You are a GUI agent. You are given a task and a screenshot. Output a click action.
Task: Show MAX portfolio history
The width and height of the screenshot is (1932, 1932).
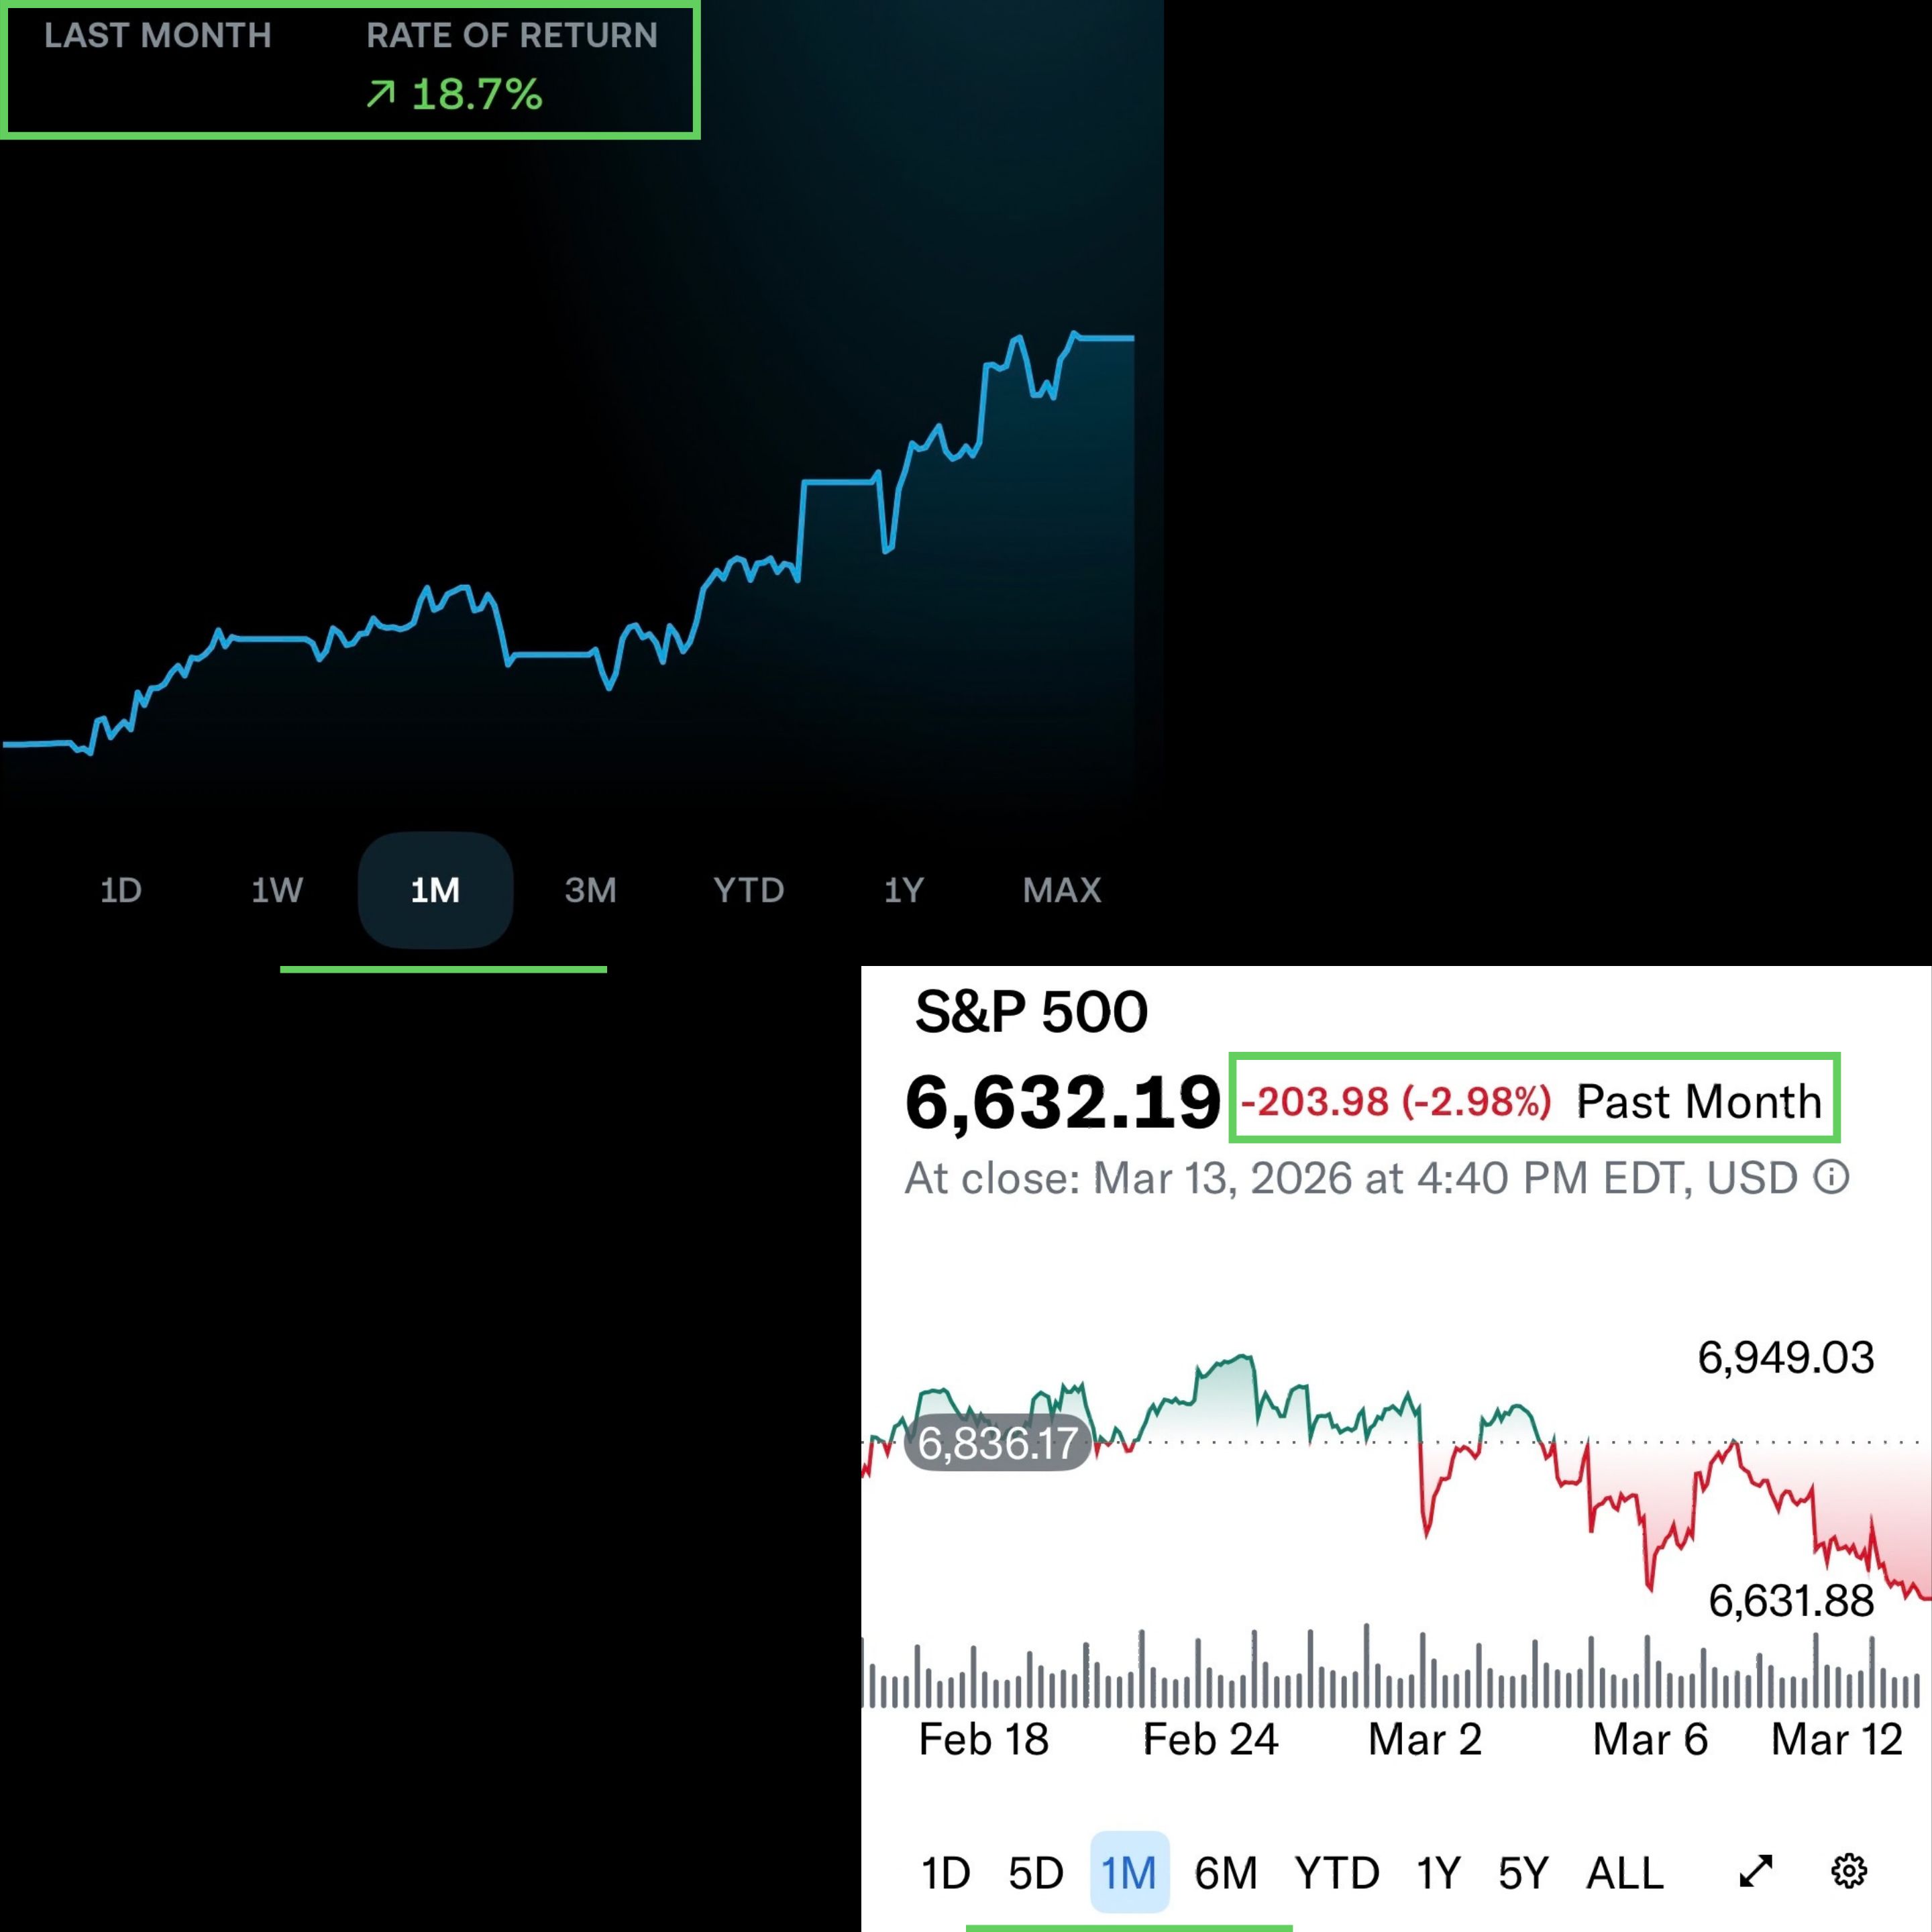(x=1062, y=890)
